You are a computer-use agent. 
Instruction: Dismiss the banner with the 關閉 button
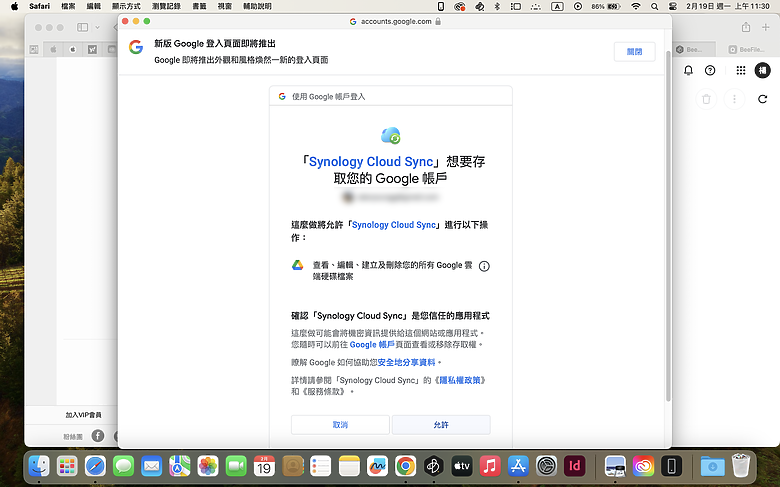[x=634, y=52]
